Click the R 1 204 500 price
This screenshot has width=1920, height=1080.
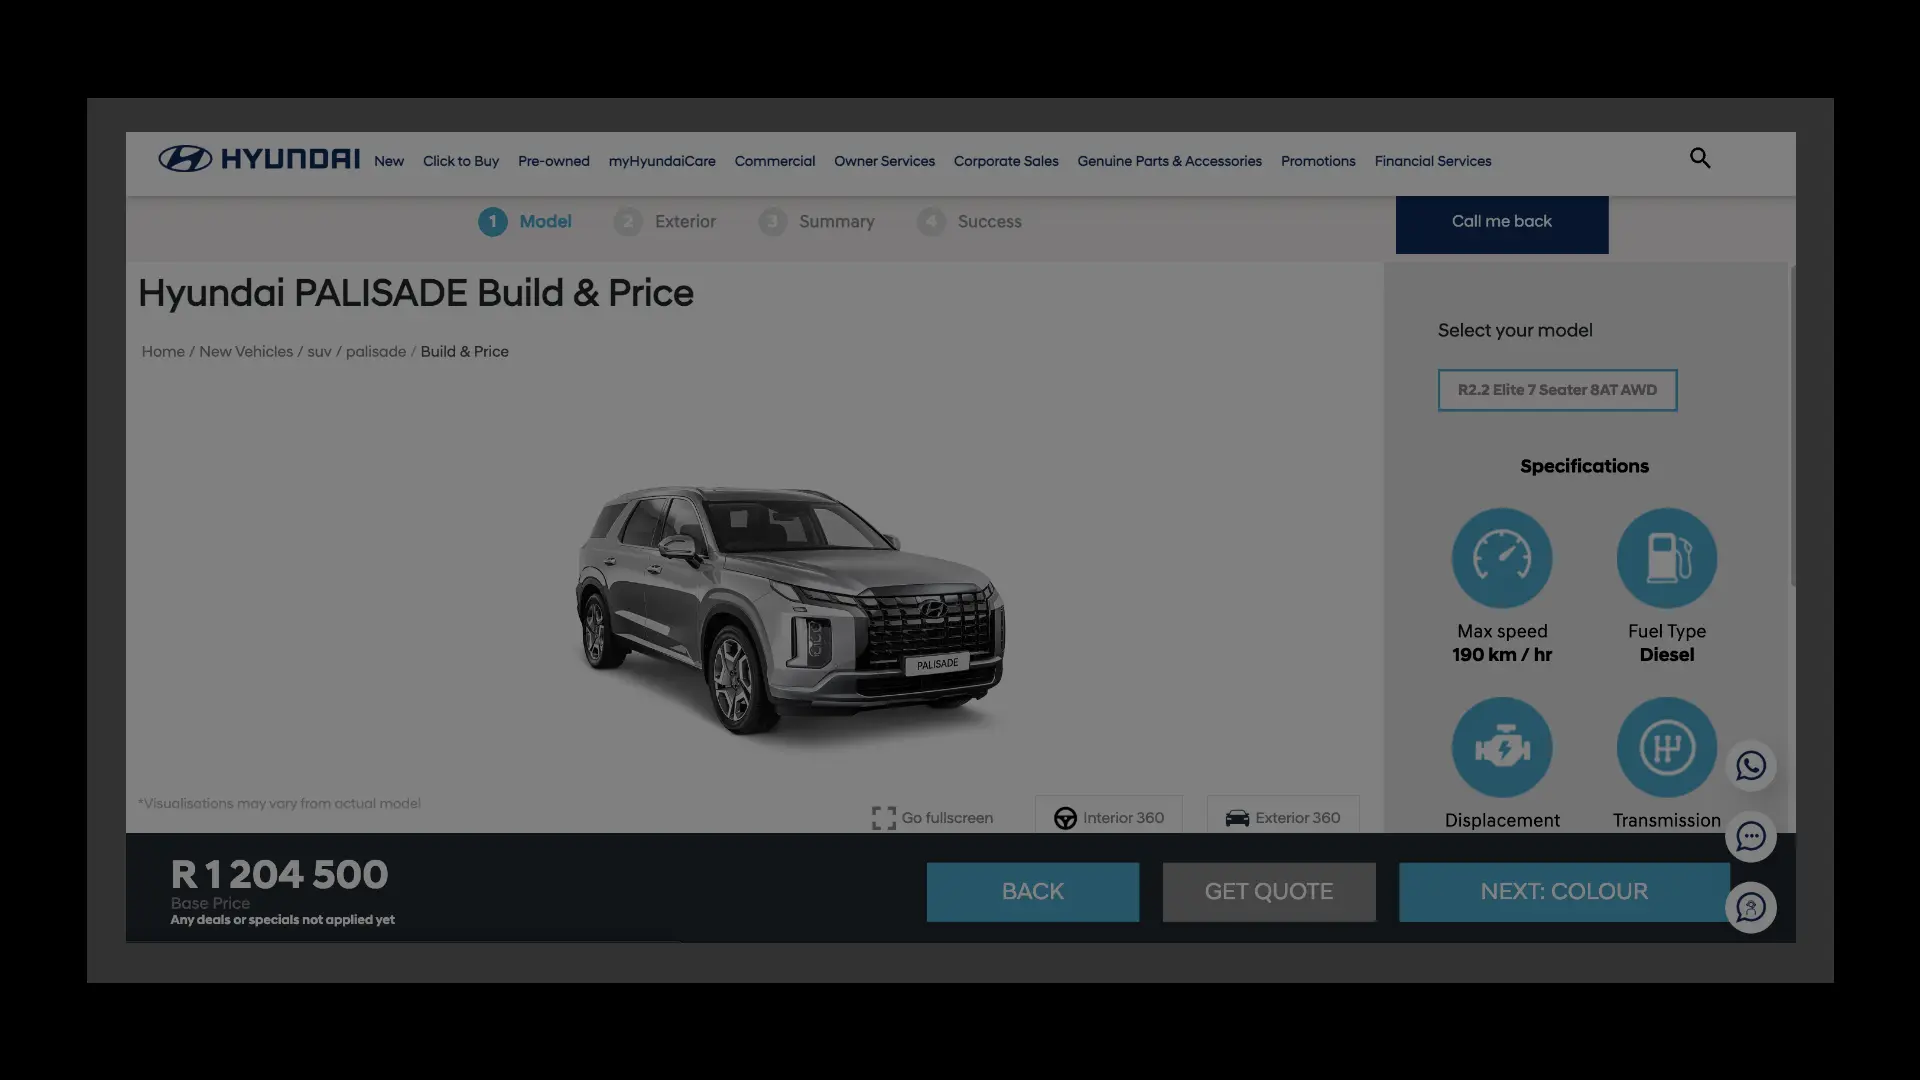click(279, 874)
